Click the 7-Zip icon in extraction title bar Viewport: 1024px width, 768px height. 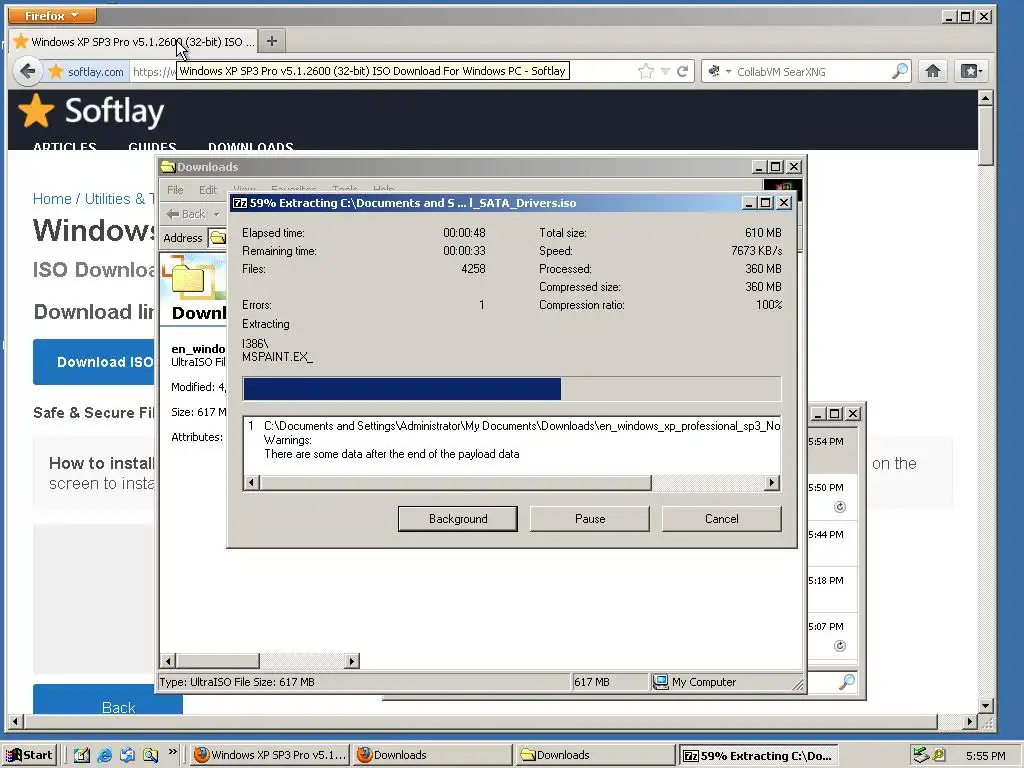(x=240, y=203)
